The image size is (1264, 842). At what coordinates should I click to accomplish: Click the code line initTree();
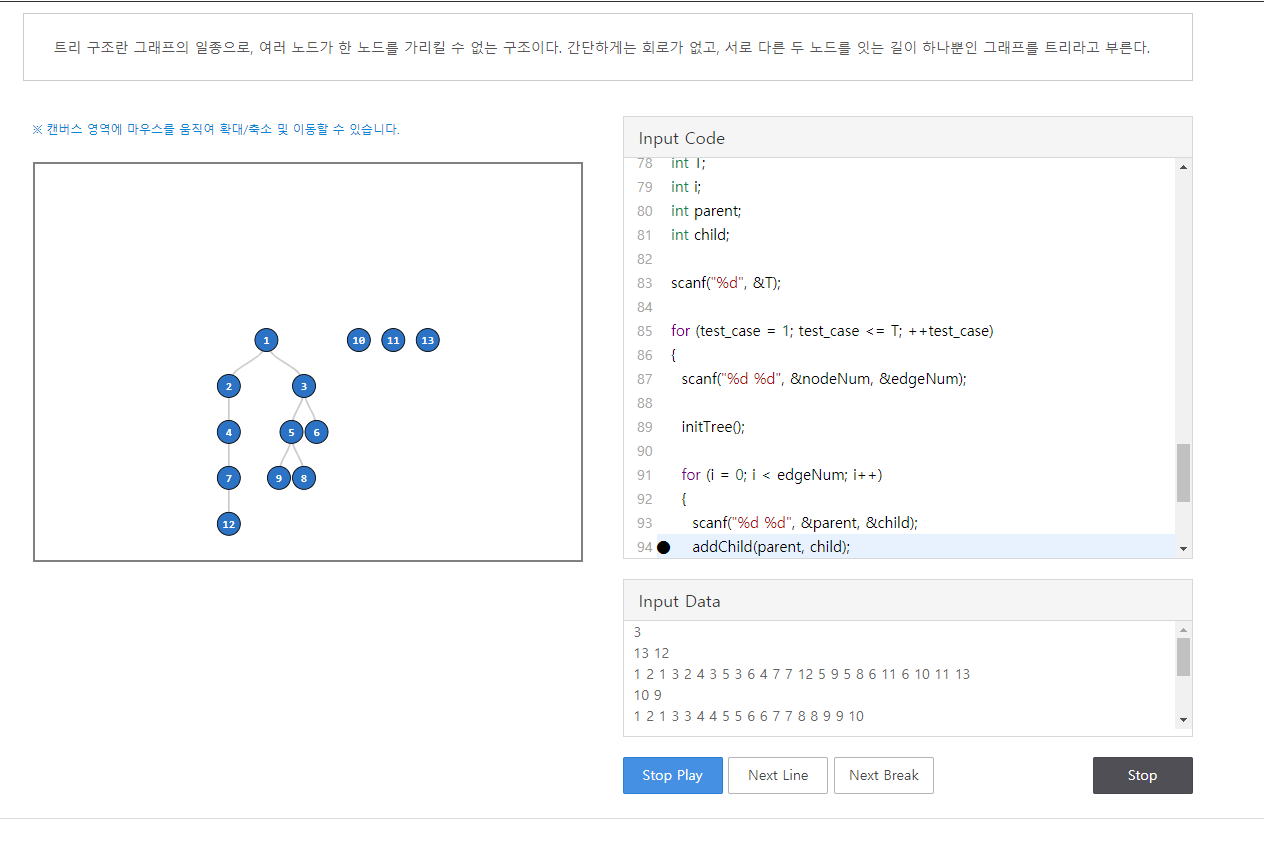coord(713,427)
